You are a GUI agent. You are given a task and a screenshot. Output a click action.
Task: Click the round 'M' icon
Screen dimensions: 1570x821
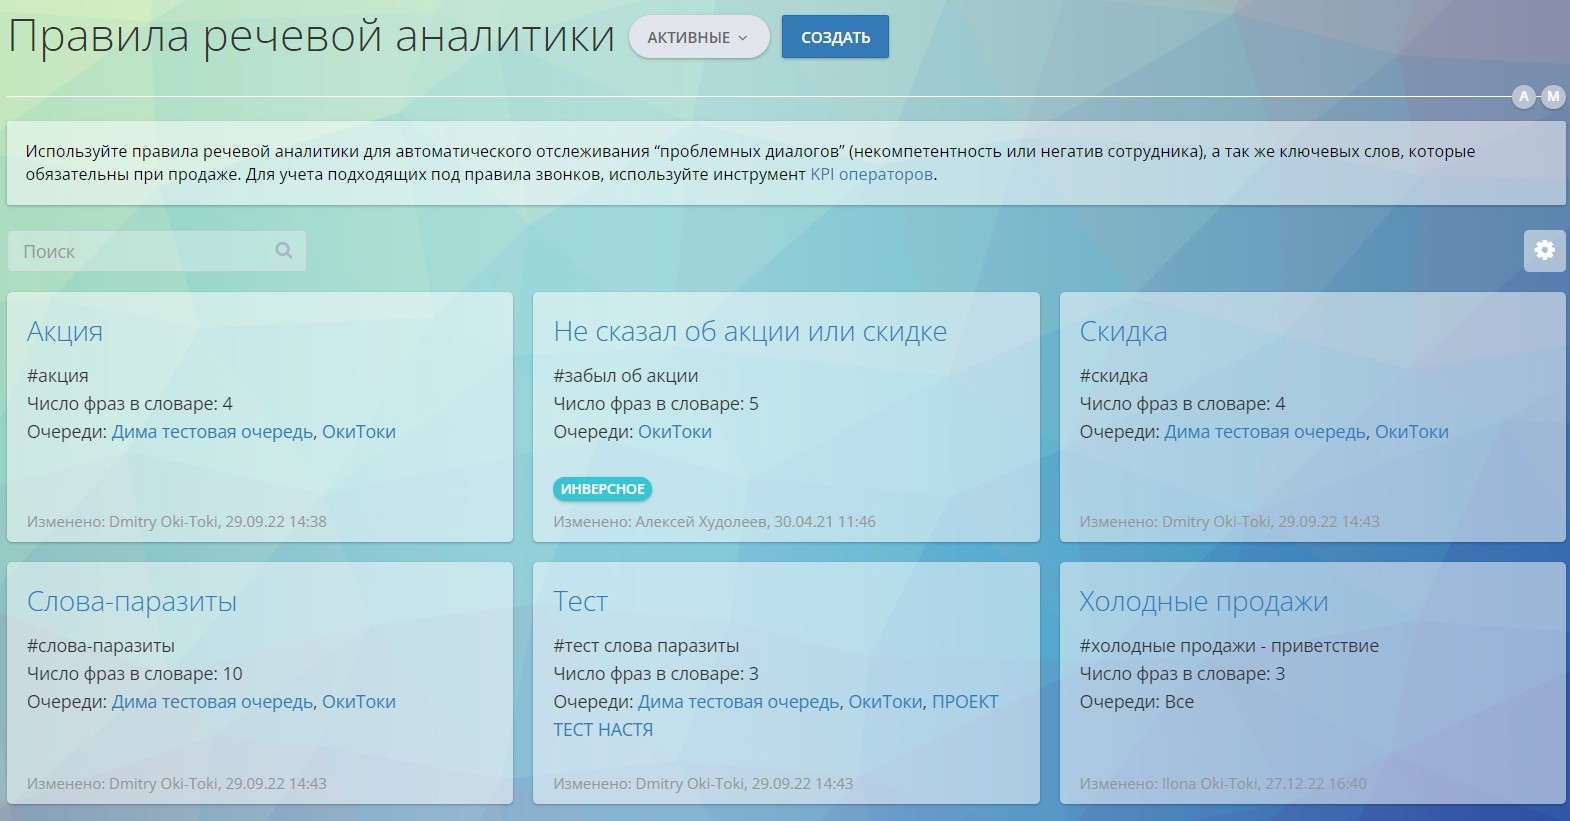[x=1553, y=96]
